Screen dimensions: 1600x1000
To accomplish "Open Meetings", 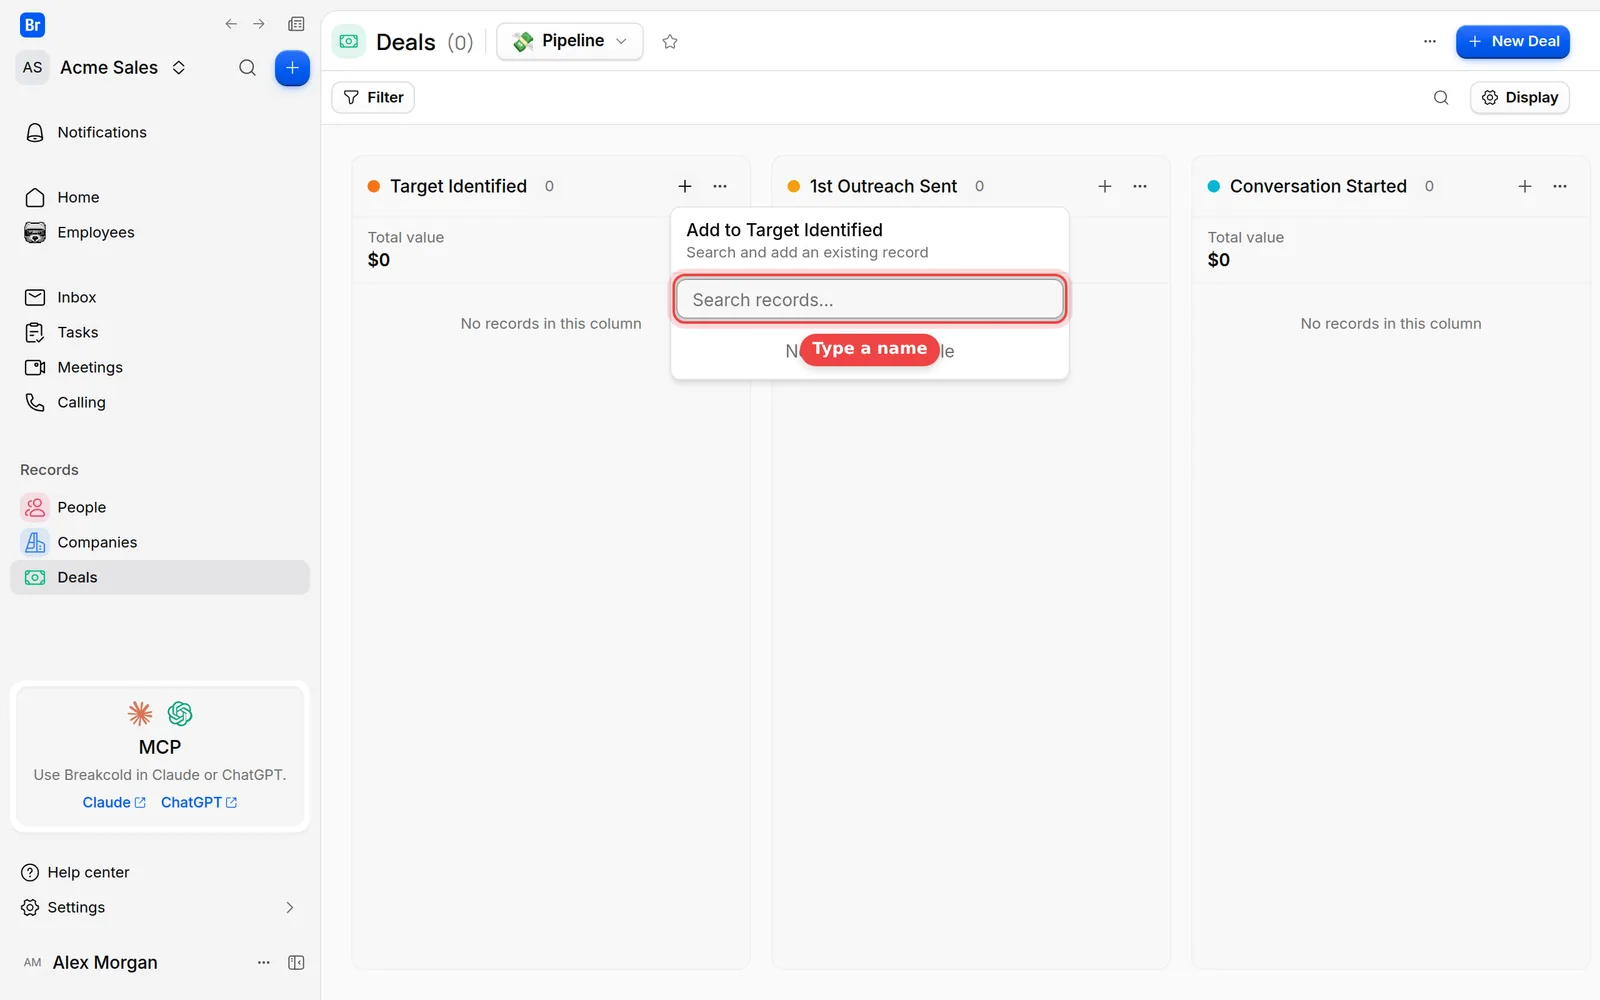I will (x=160, y=367).
